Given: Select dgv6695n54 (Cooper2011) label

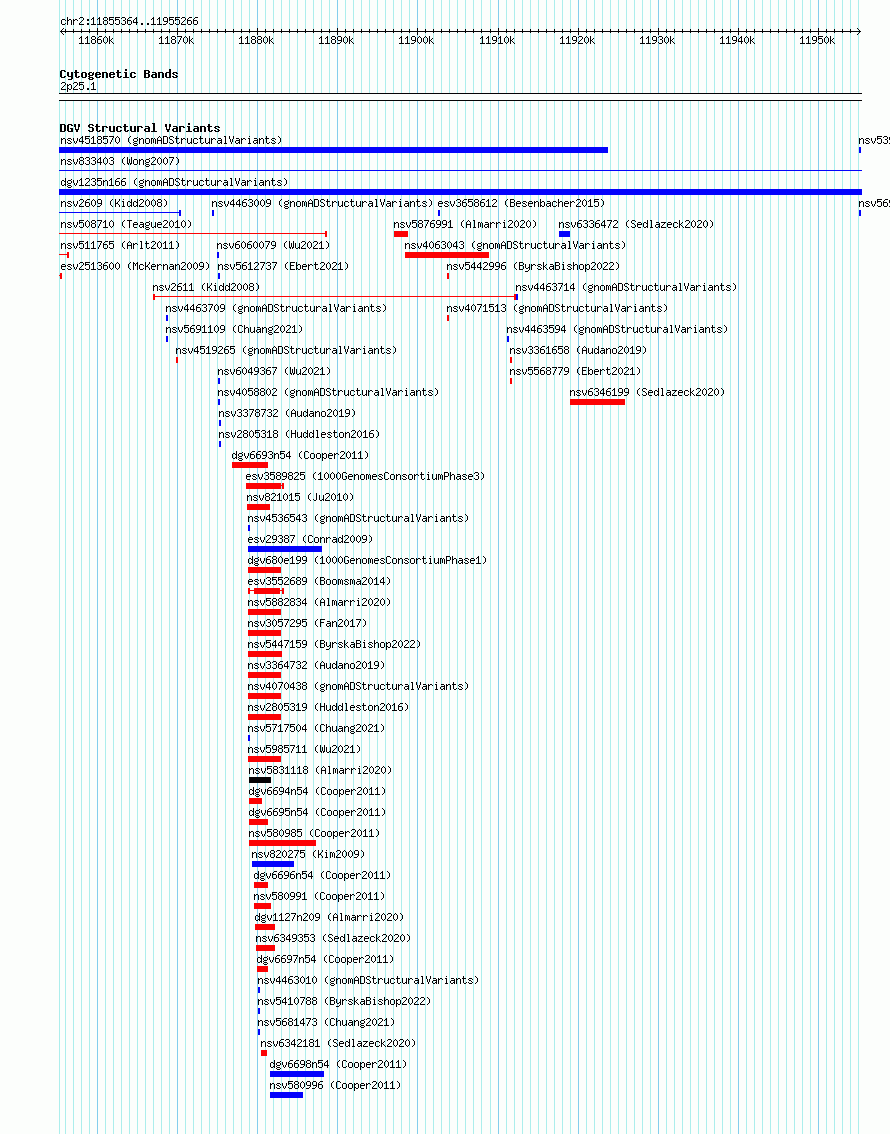Looking at the screenshot, I should coord(317,812).
